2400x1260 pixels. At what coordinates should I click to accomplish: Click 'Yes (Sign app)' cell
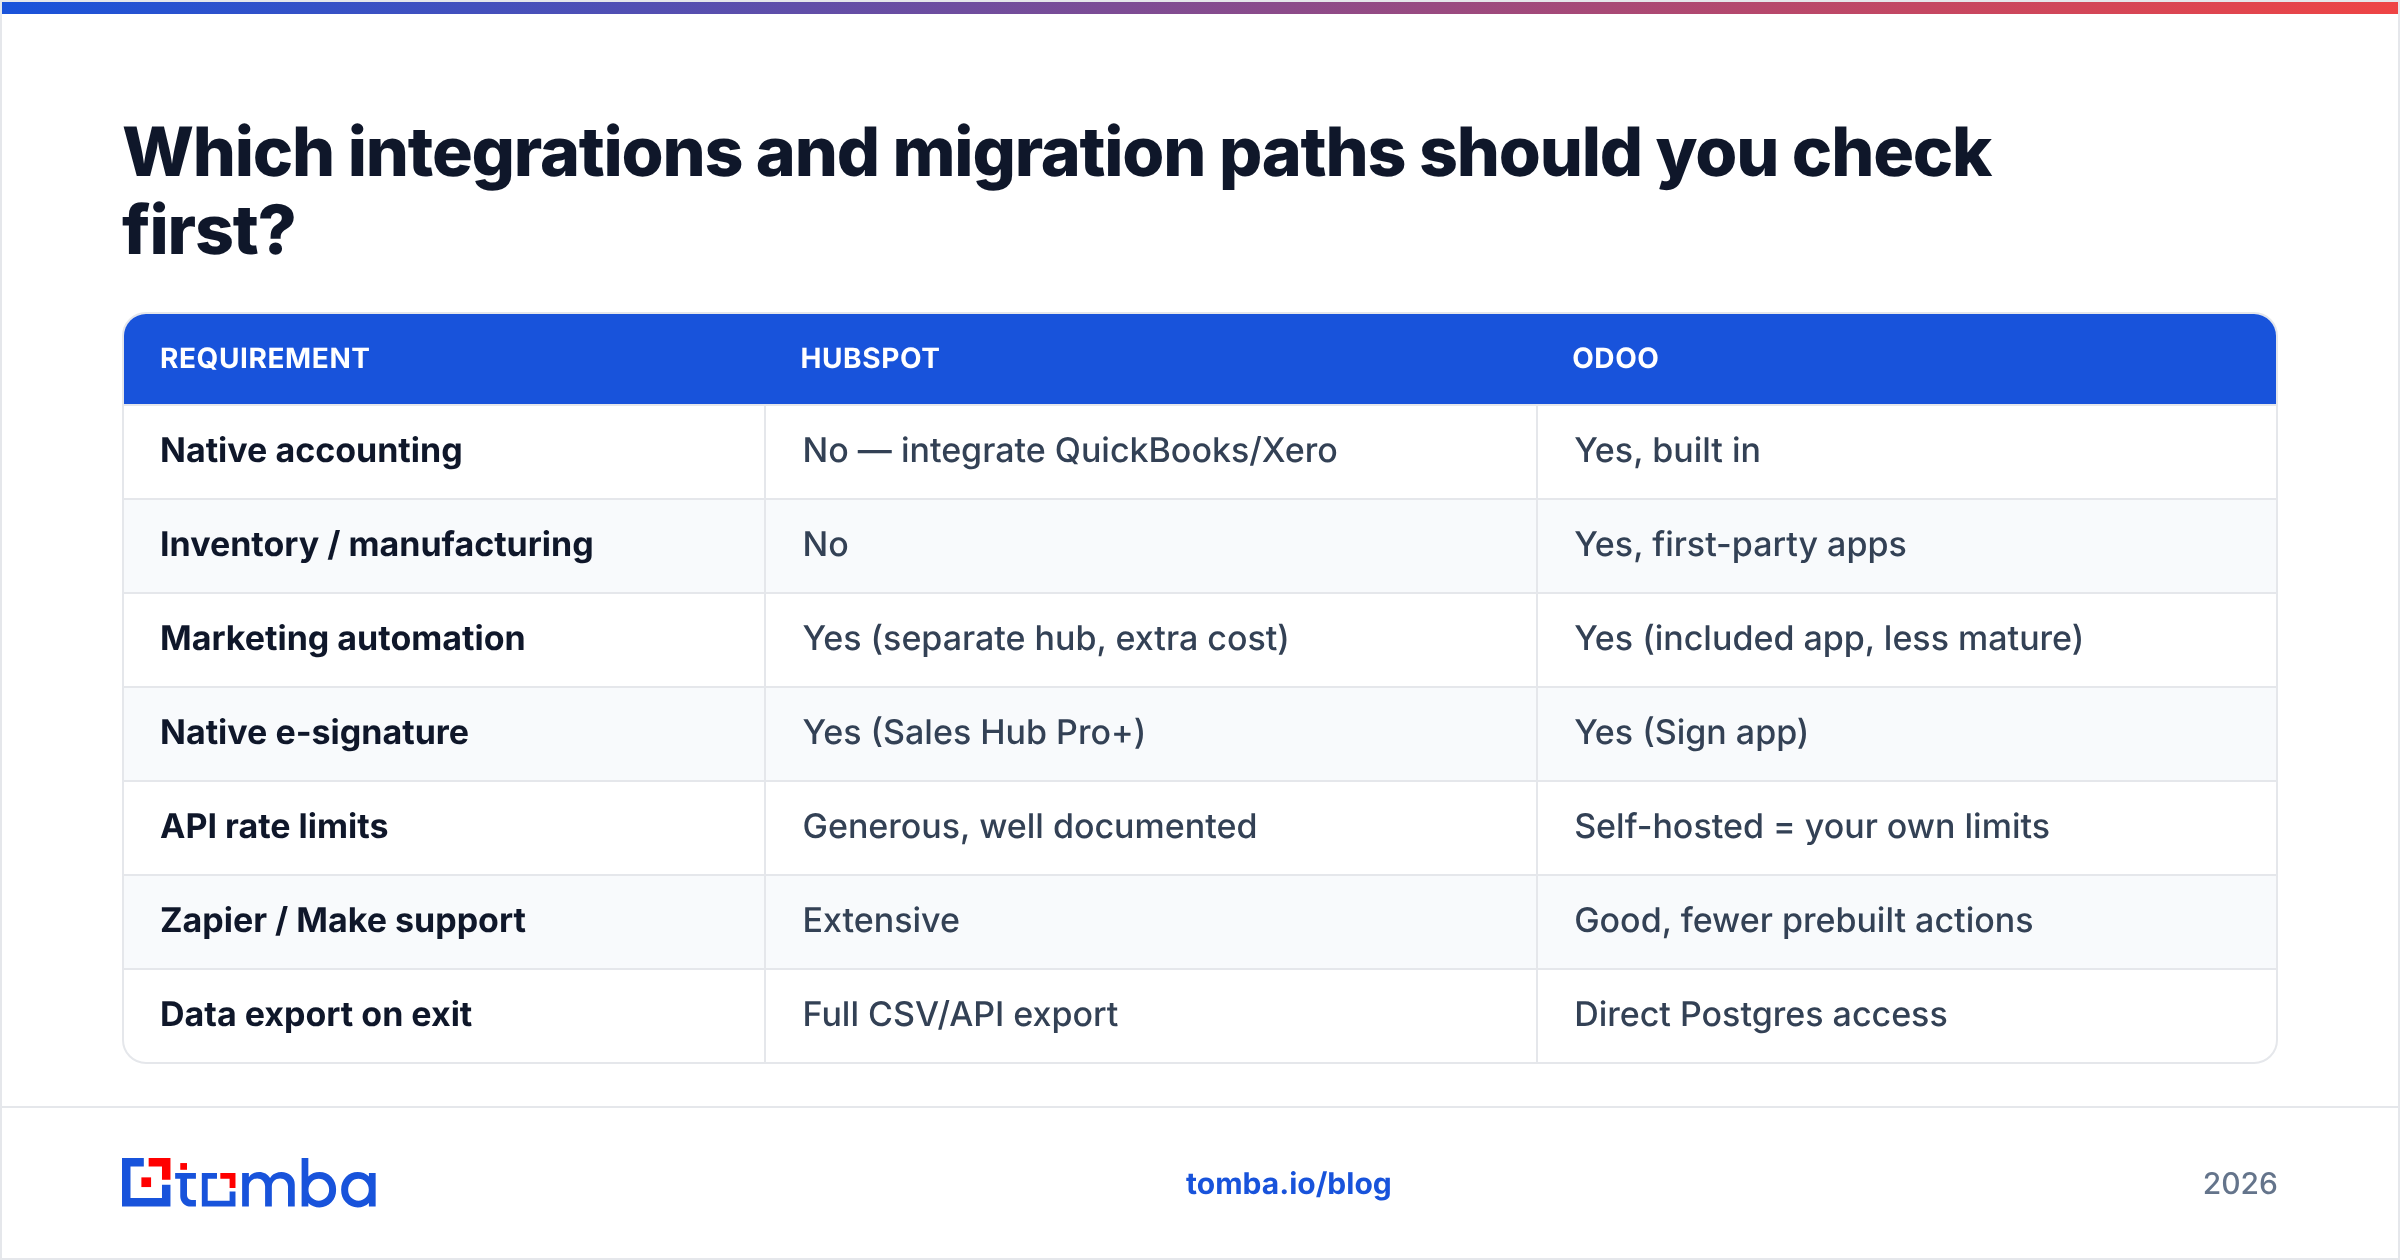1691,733
